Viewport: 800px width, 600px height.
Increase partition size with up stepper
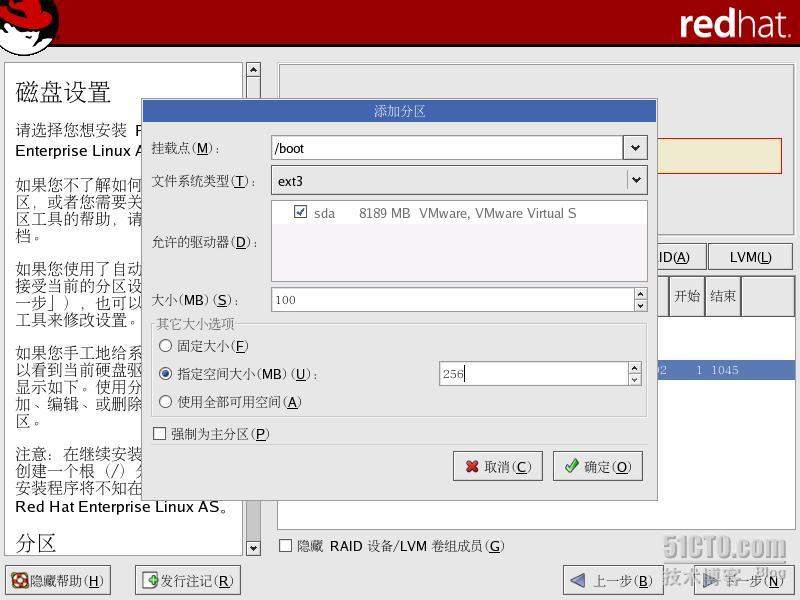coord(640,294)
